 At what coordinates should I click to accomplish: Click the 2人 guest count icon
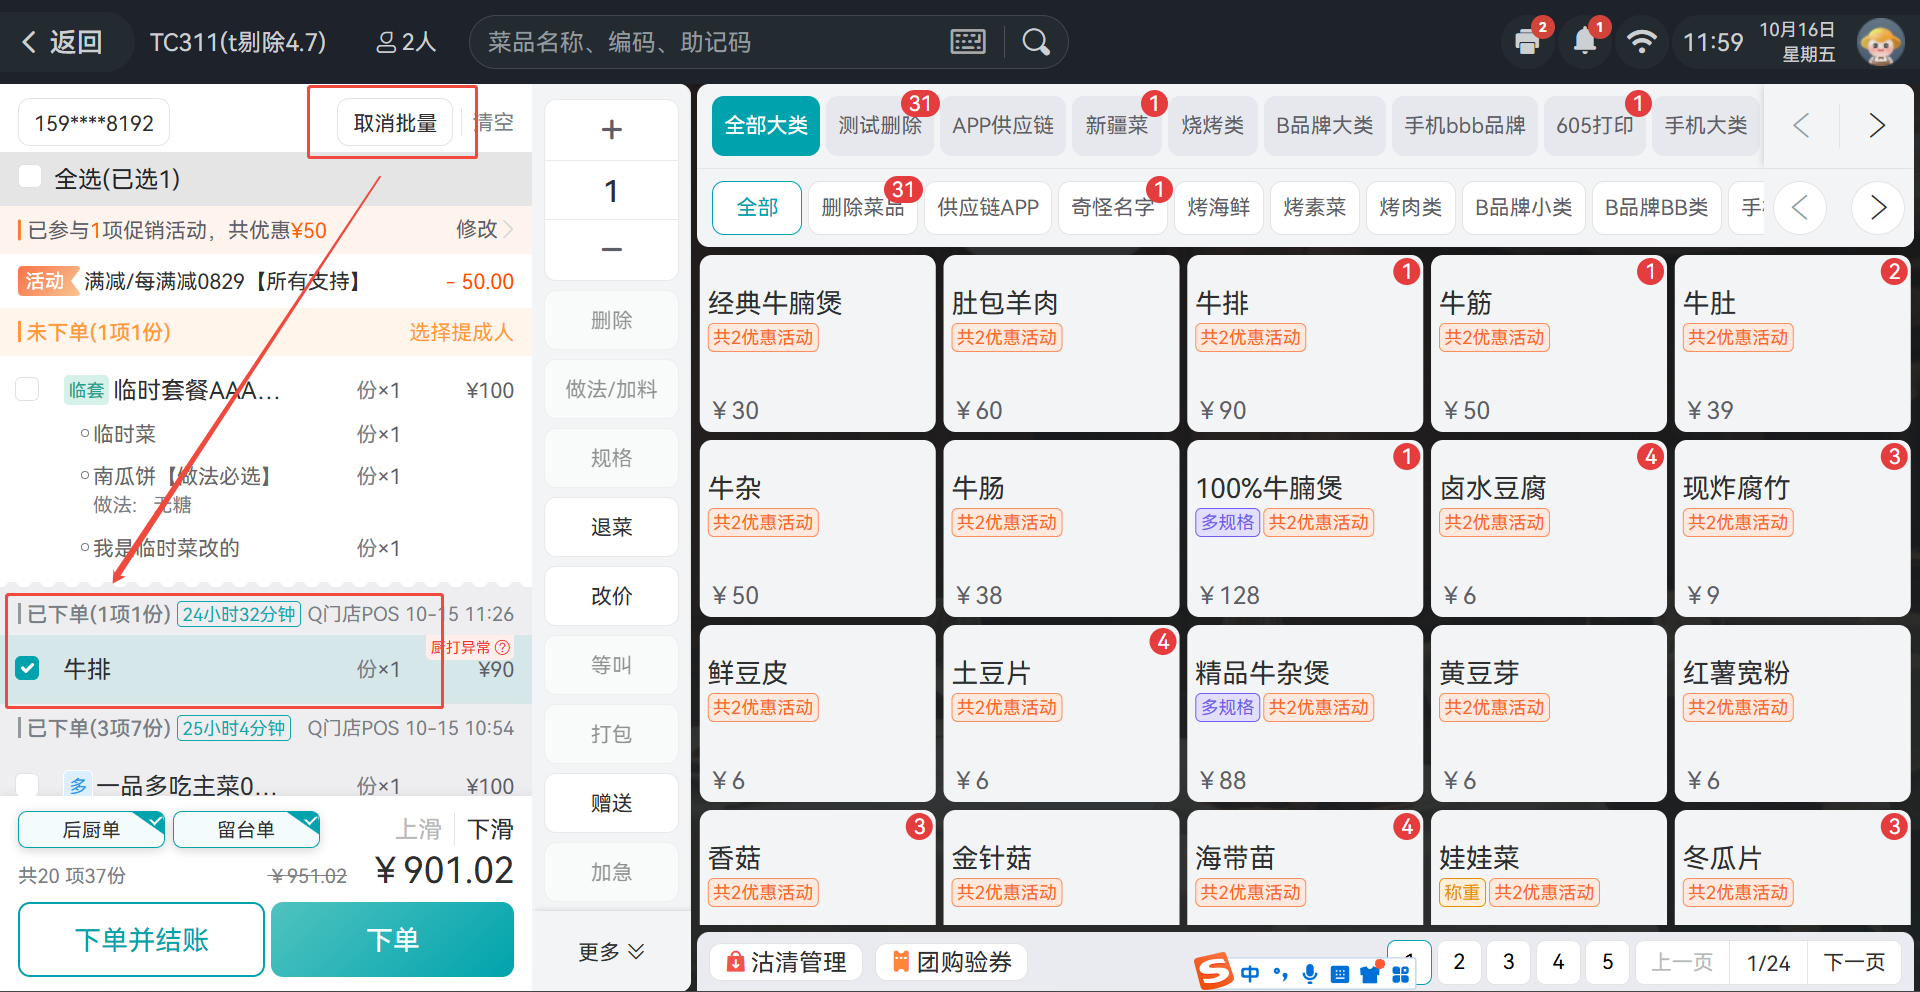pos(405,42)
